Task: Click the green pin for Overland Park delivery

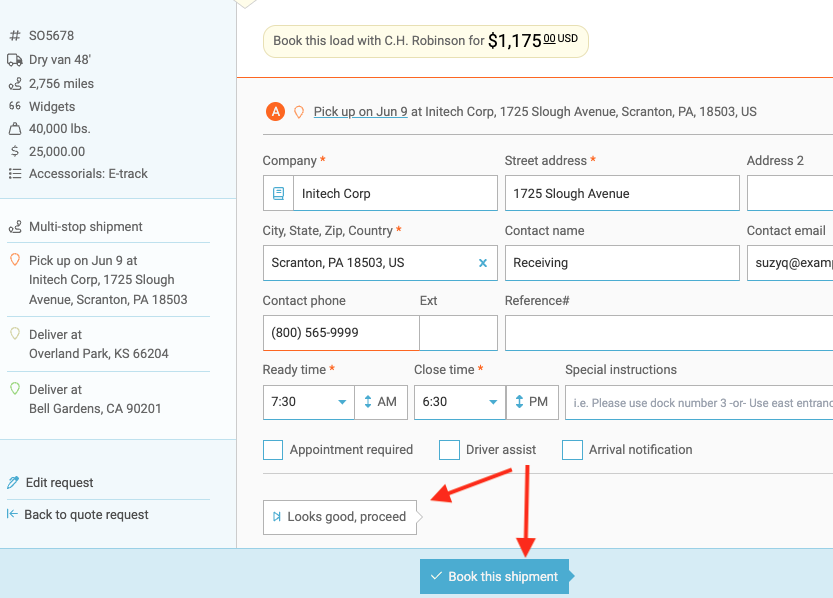Action: point(14,334)
